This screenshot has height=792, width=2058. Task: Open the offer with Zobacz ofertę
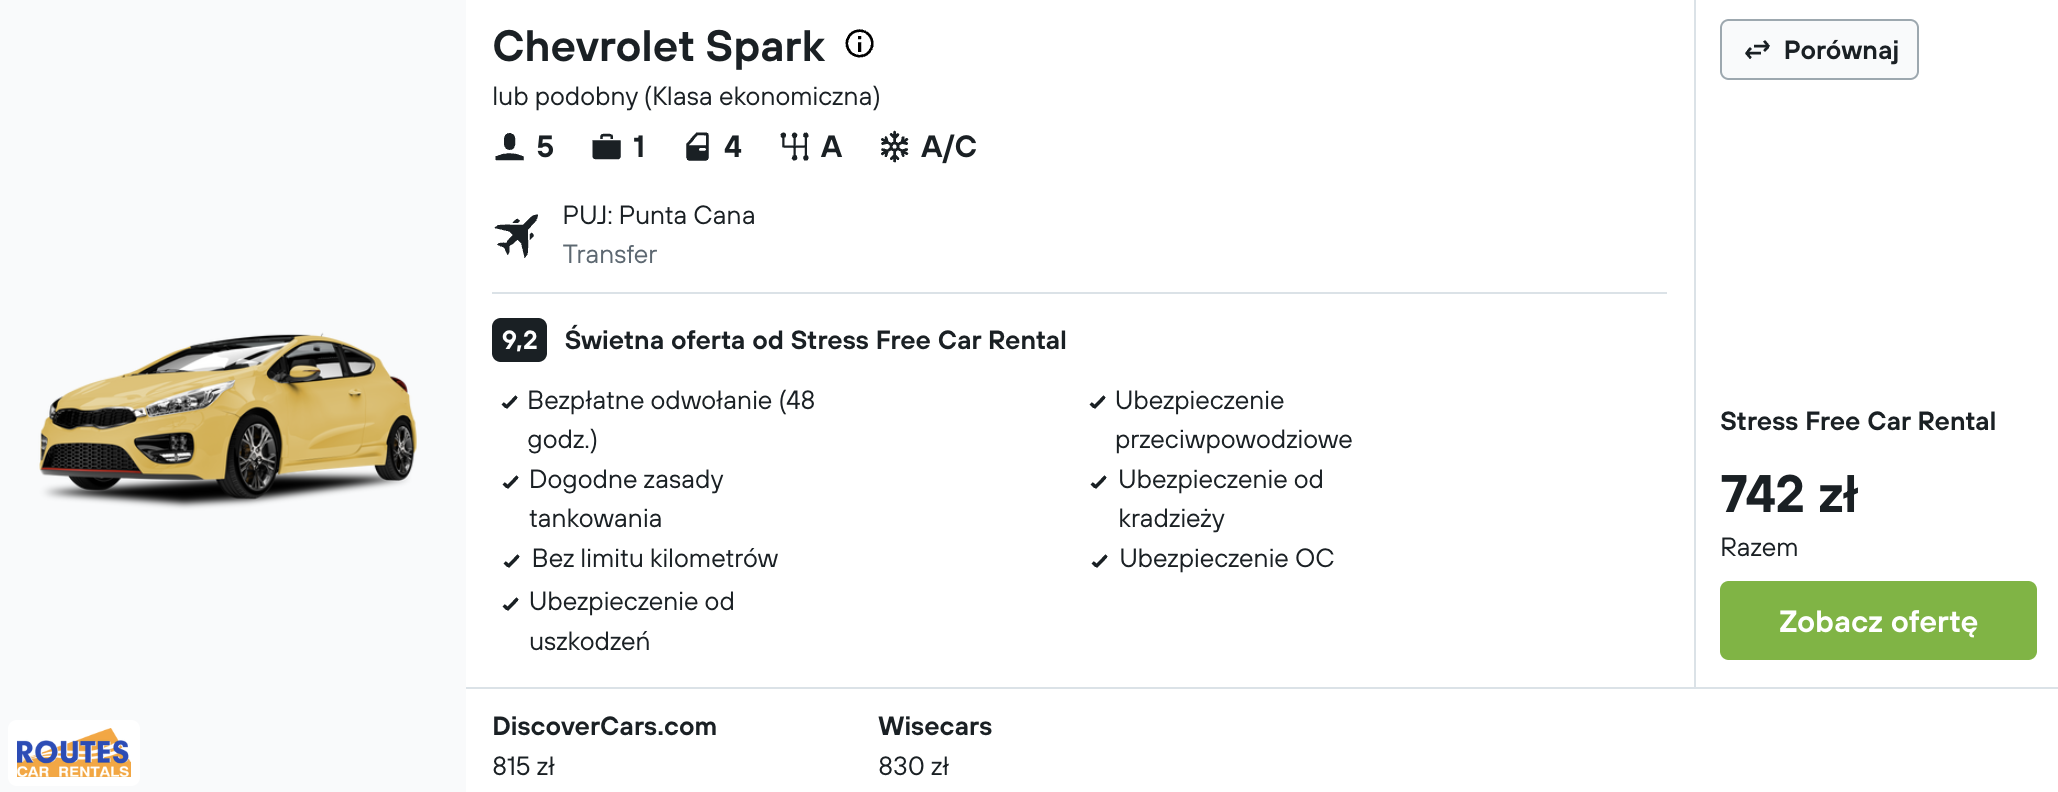1878,620
